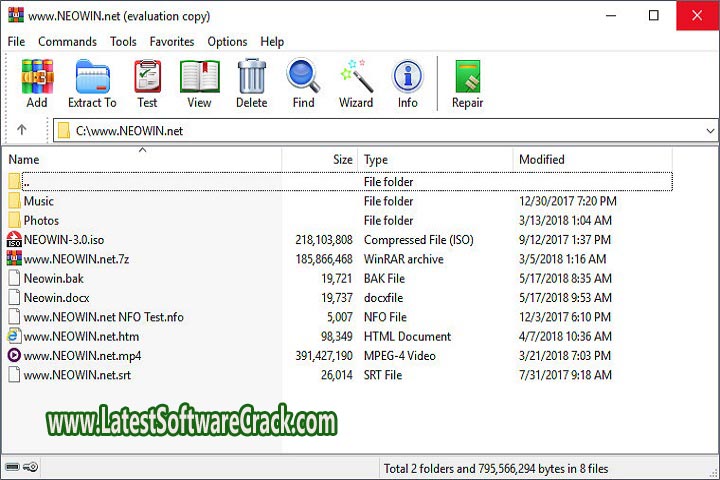This screenshot has width=720, height=480.
Task: Select the Music folder
Action: pos(39,201)
